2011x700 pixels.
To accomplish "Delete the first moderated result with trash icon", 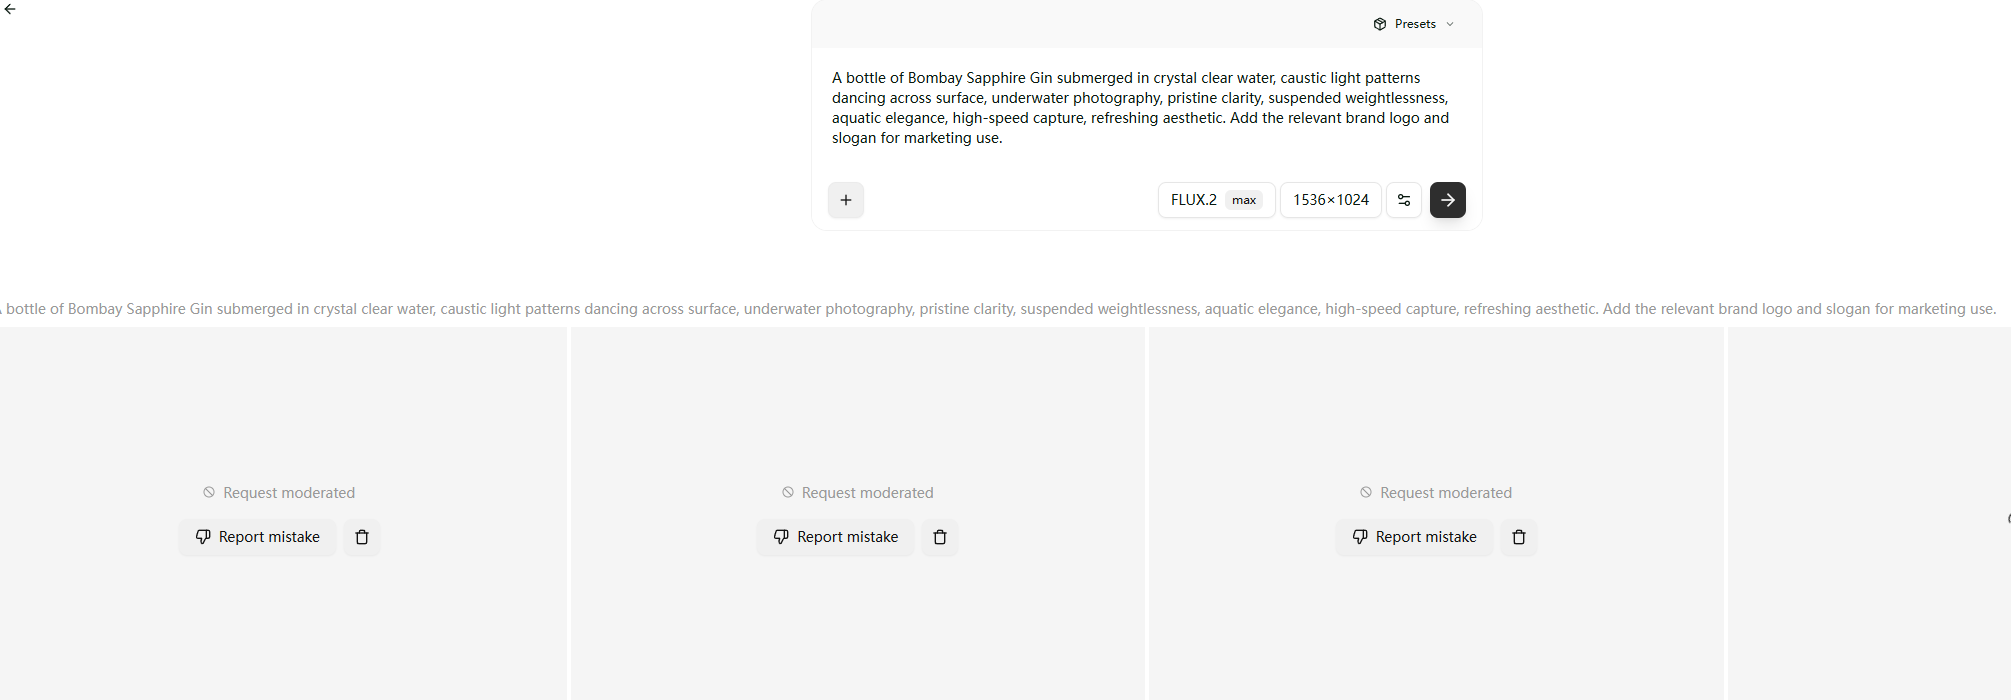I will coord(362,537).
